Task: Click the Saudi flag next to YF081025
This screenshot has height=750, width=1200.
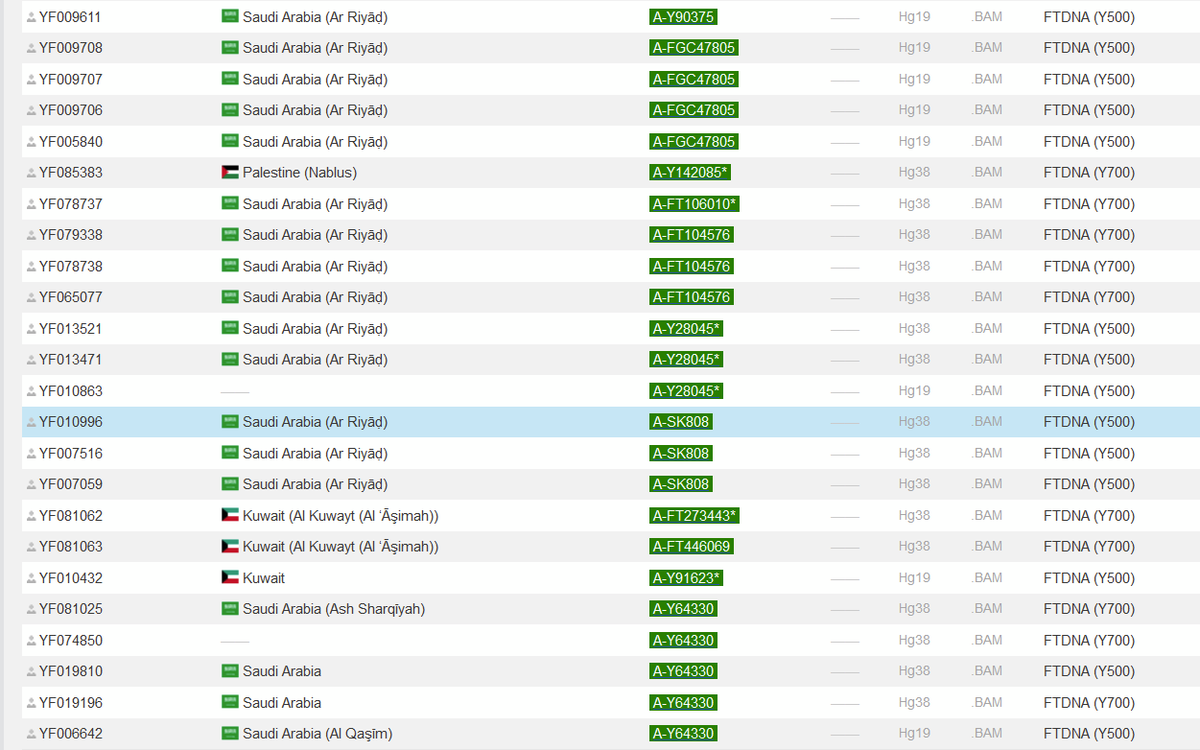Action: pyautogui.click(x=230, y=608)
